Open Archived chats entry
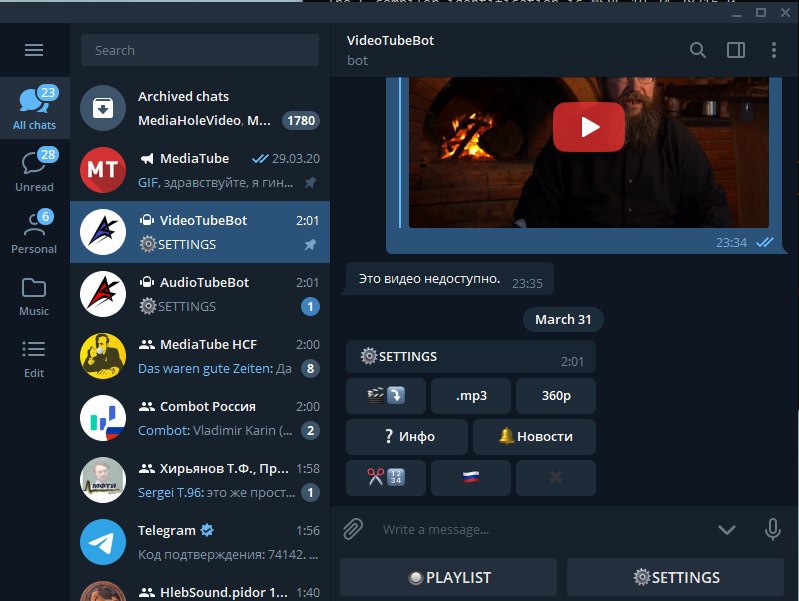799x601 pixels. pyautogui.click(x=200, y=108)
